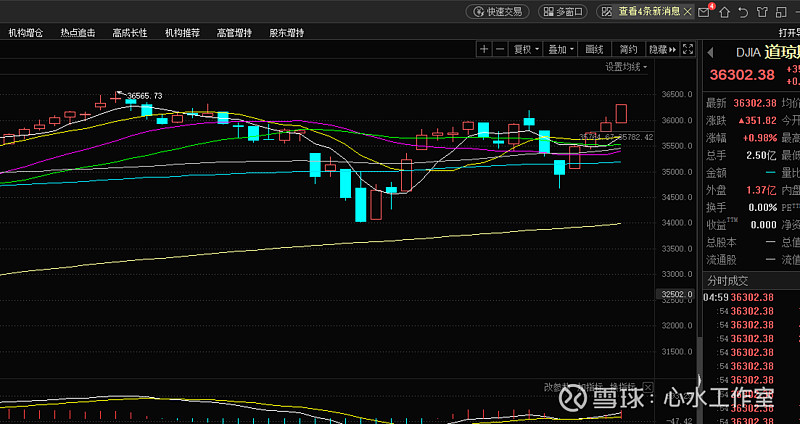
Task: Click the 36565.73 high price label
Action: [145, 95]
